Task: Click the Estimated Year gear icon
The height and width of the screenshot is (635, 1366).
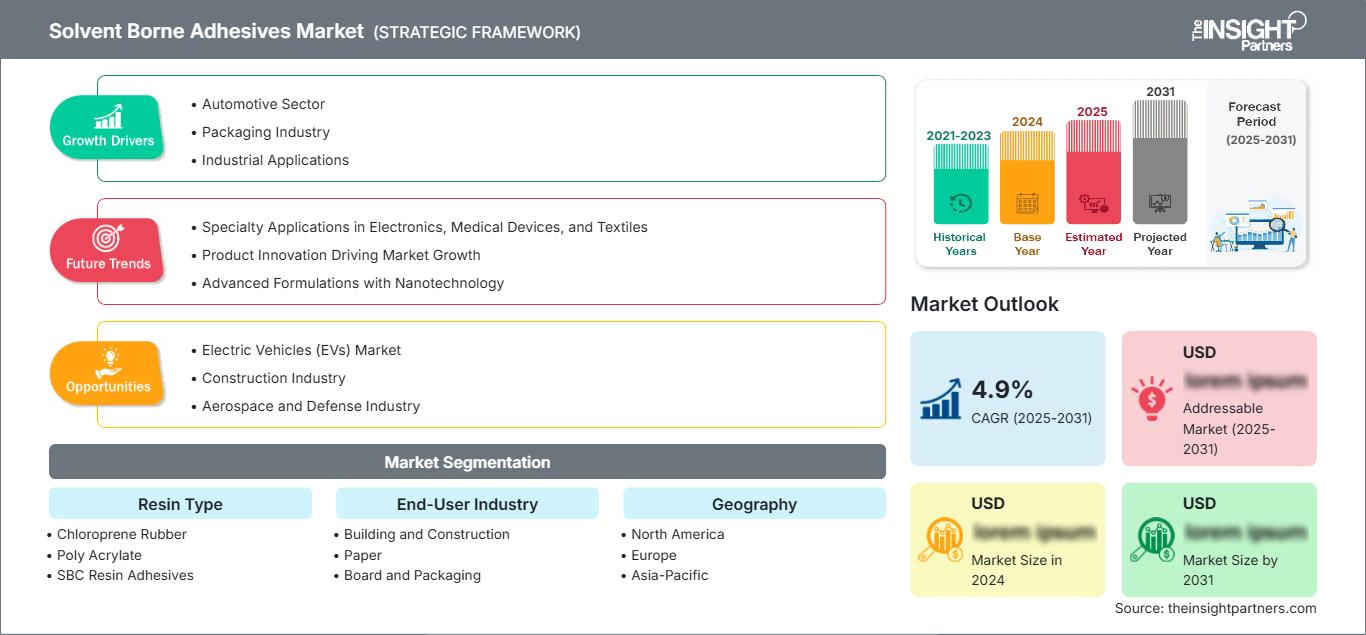Action: pyautogui.click(x=1093, y=204)
